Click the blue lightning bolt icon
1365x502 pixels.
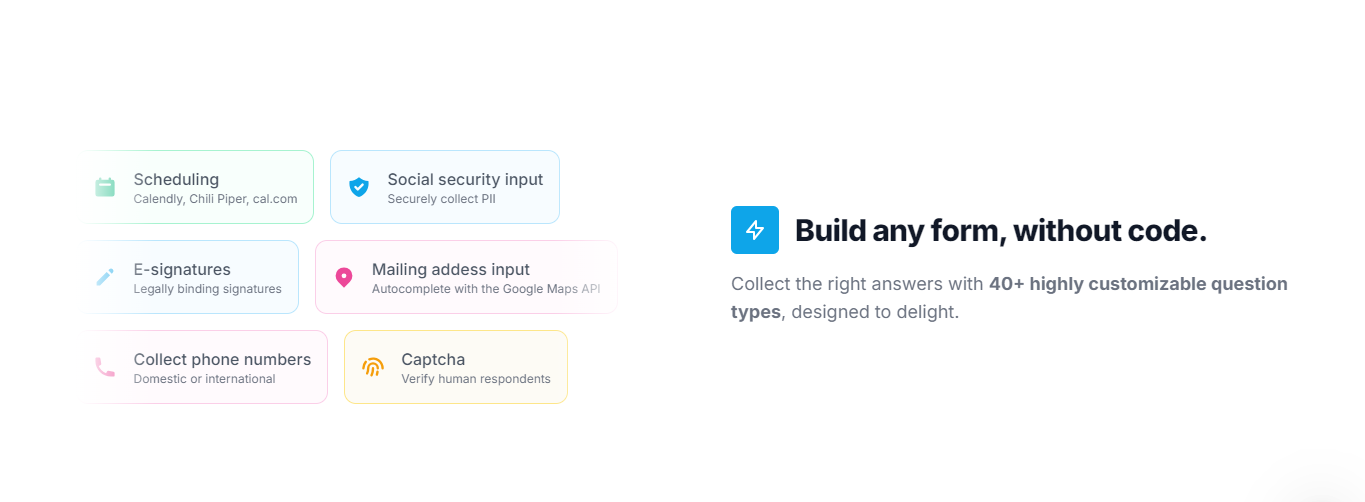coord(755,230)
